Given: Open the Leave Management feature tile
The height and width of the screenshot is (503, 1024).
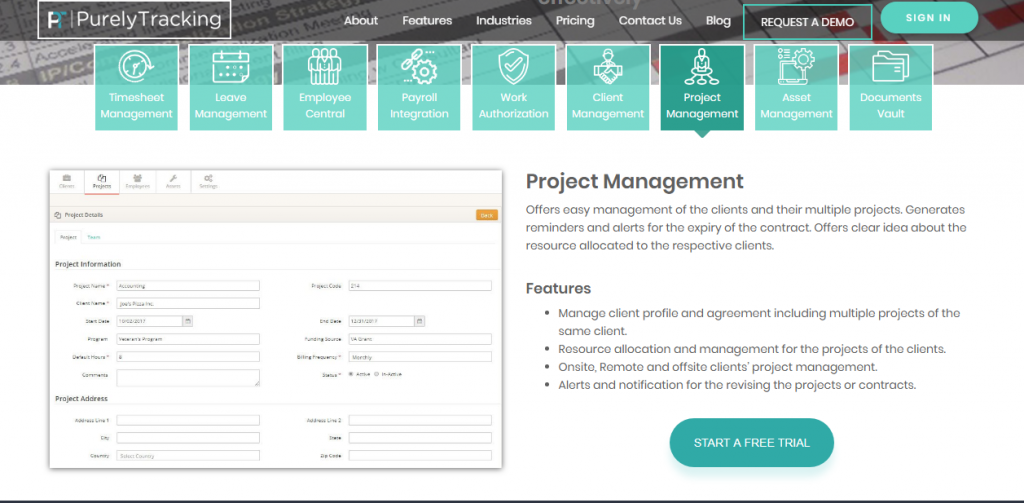Looking at the screenshot, I should pyautogui.click(x=231, y=88).
